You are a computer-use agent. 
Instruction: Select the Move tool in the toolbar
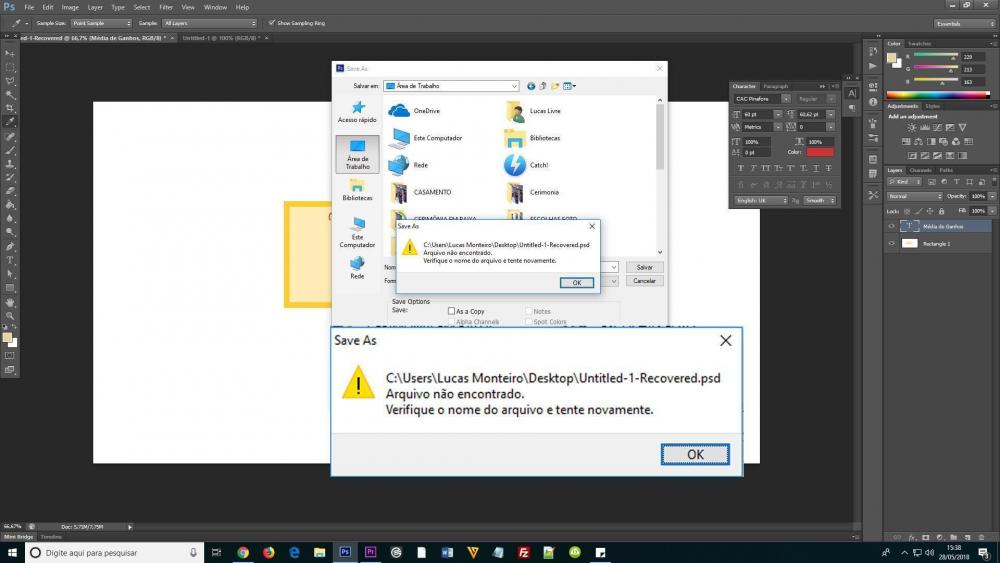[x=10, y=53]
